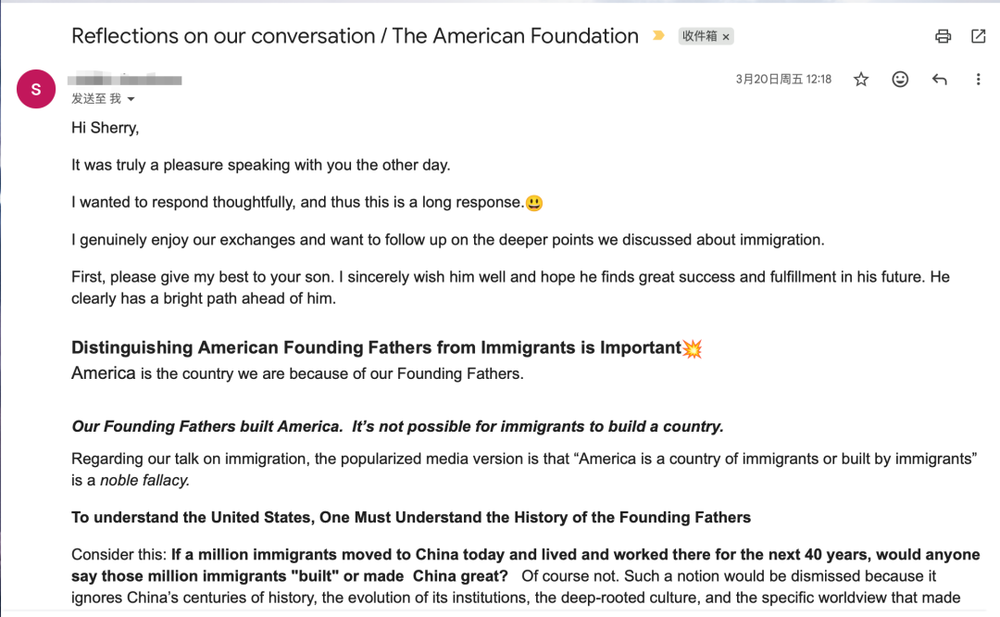
Task: Star this email message
Action: (x=861, y=79)
